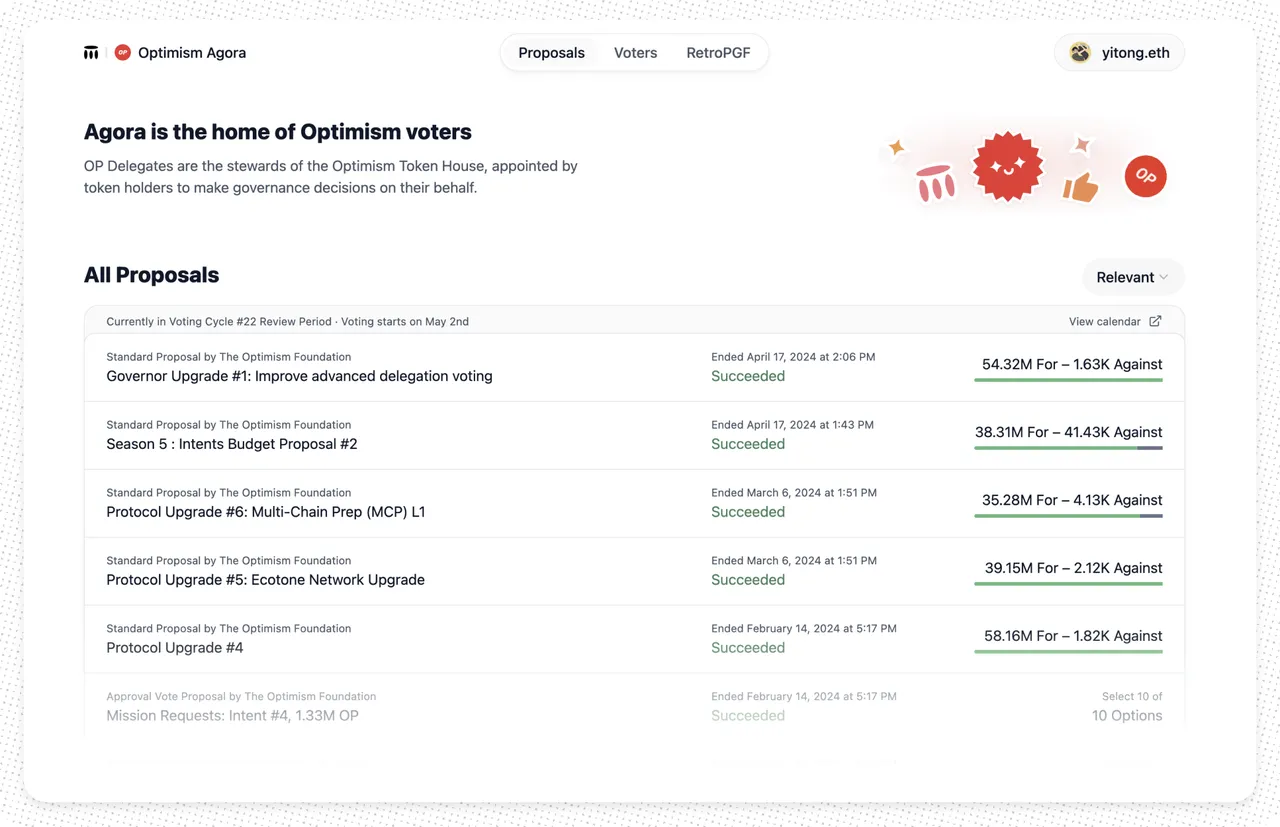Click the 39.15M For – 2.12K Against tally
Screen dimensions: 1280x827
pyautogui.click(x=1074, y=568)
